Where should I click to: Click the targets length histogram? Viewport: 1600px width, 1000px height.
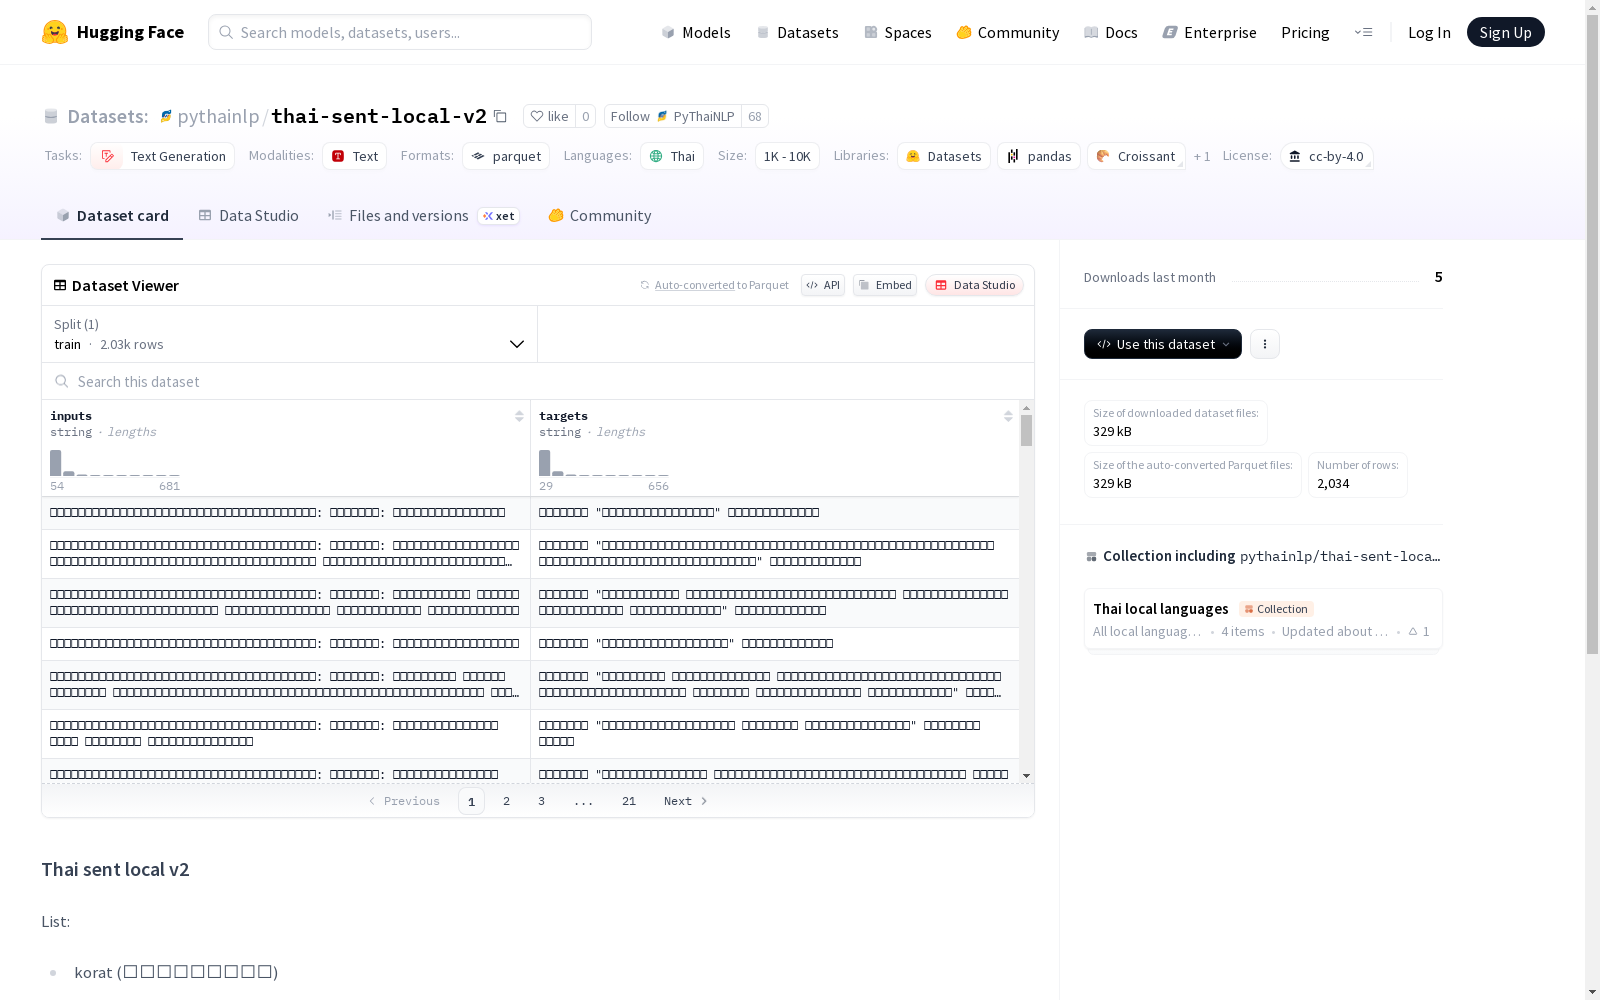click(x=604, y=463)
